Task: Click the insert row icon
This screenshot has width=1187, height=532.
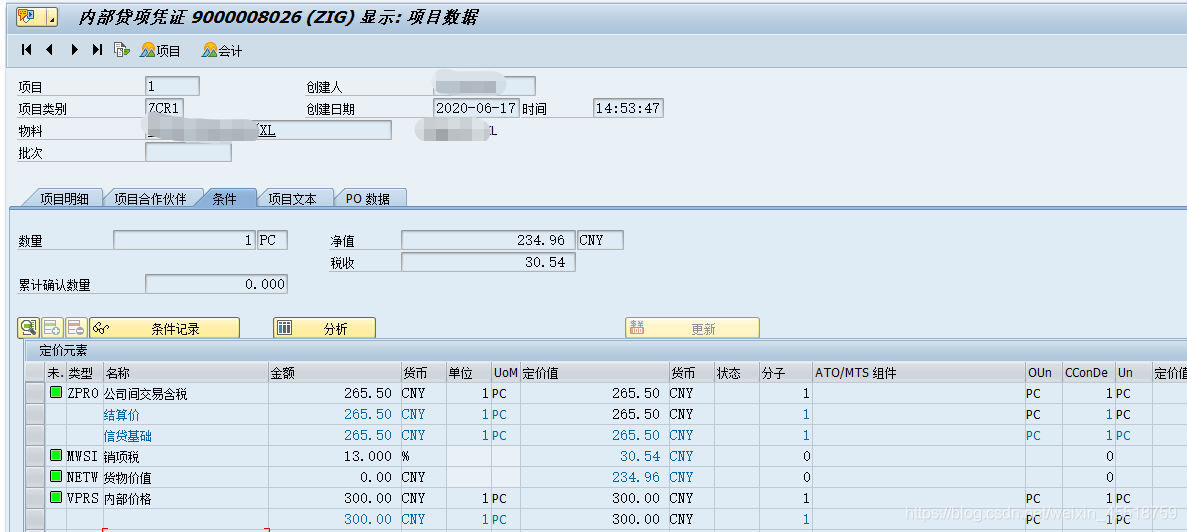Action: [52, 328]
